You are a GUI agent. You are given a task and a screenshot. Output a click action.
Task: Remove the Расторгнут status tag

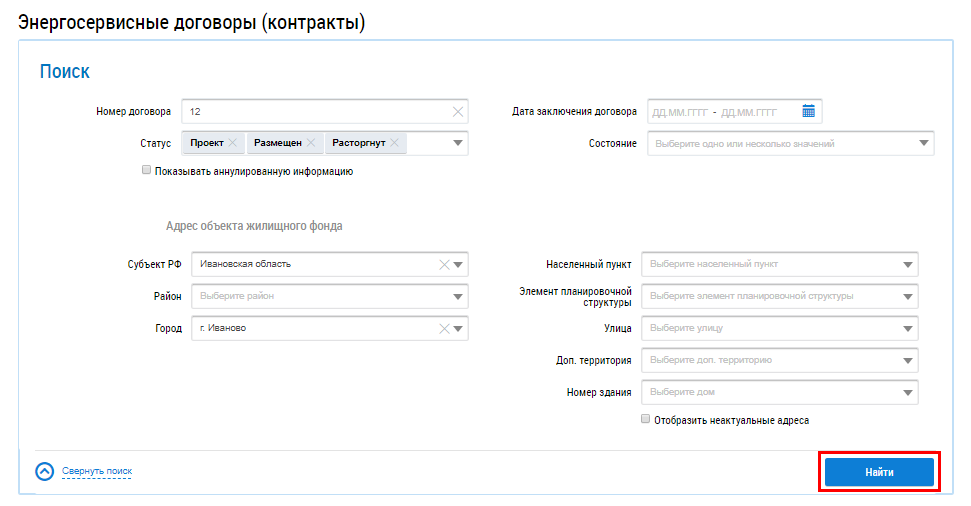(395, 143)
